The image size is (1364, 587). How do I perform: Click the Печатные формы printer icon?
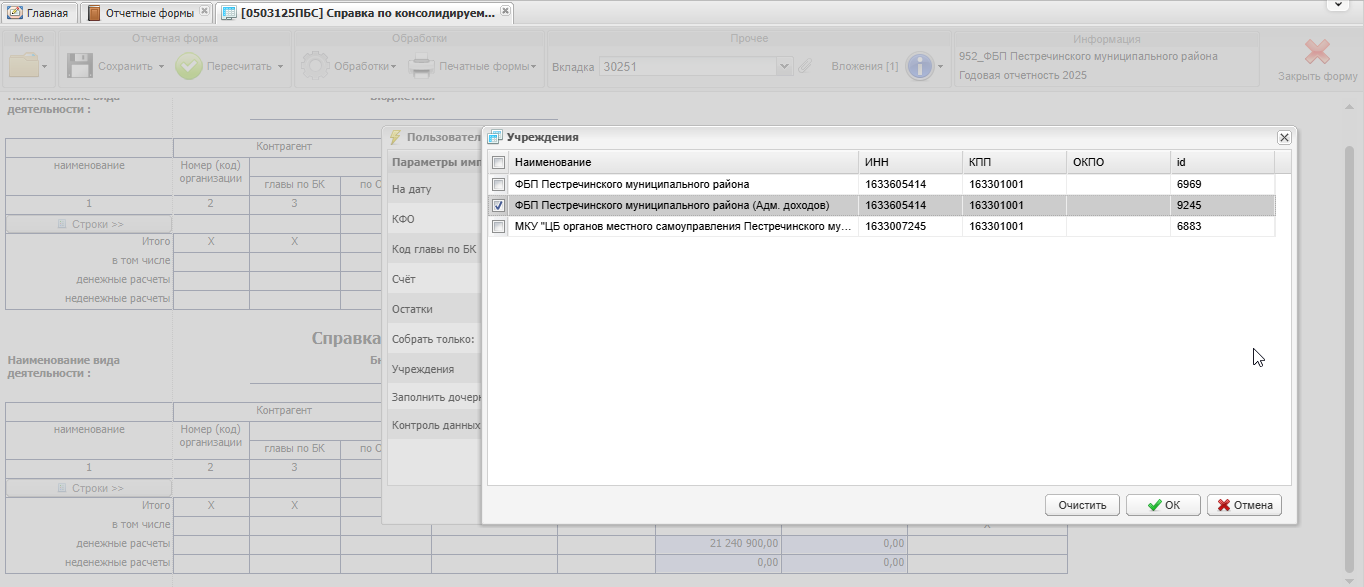421,66
